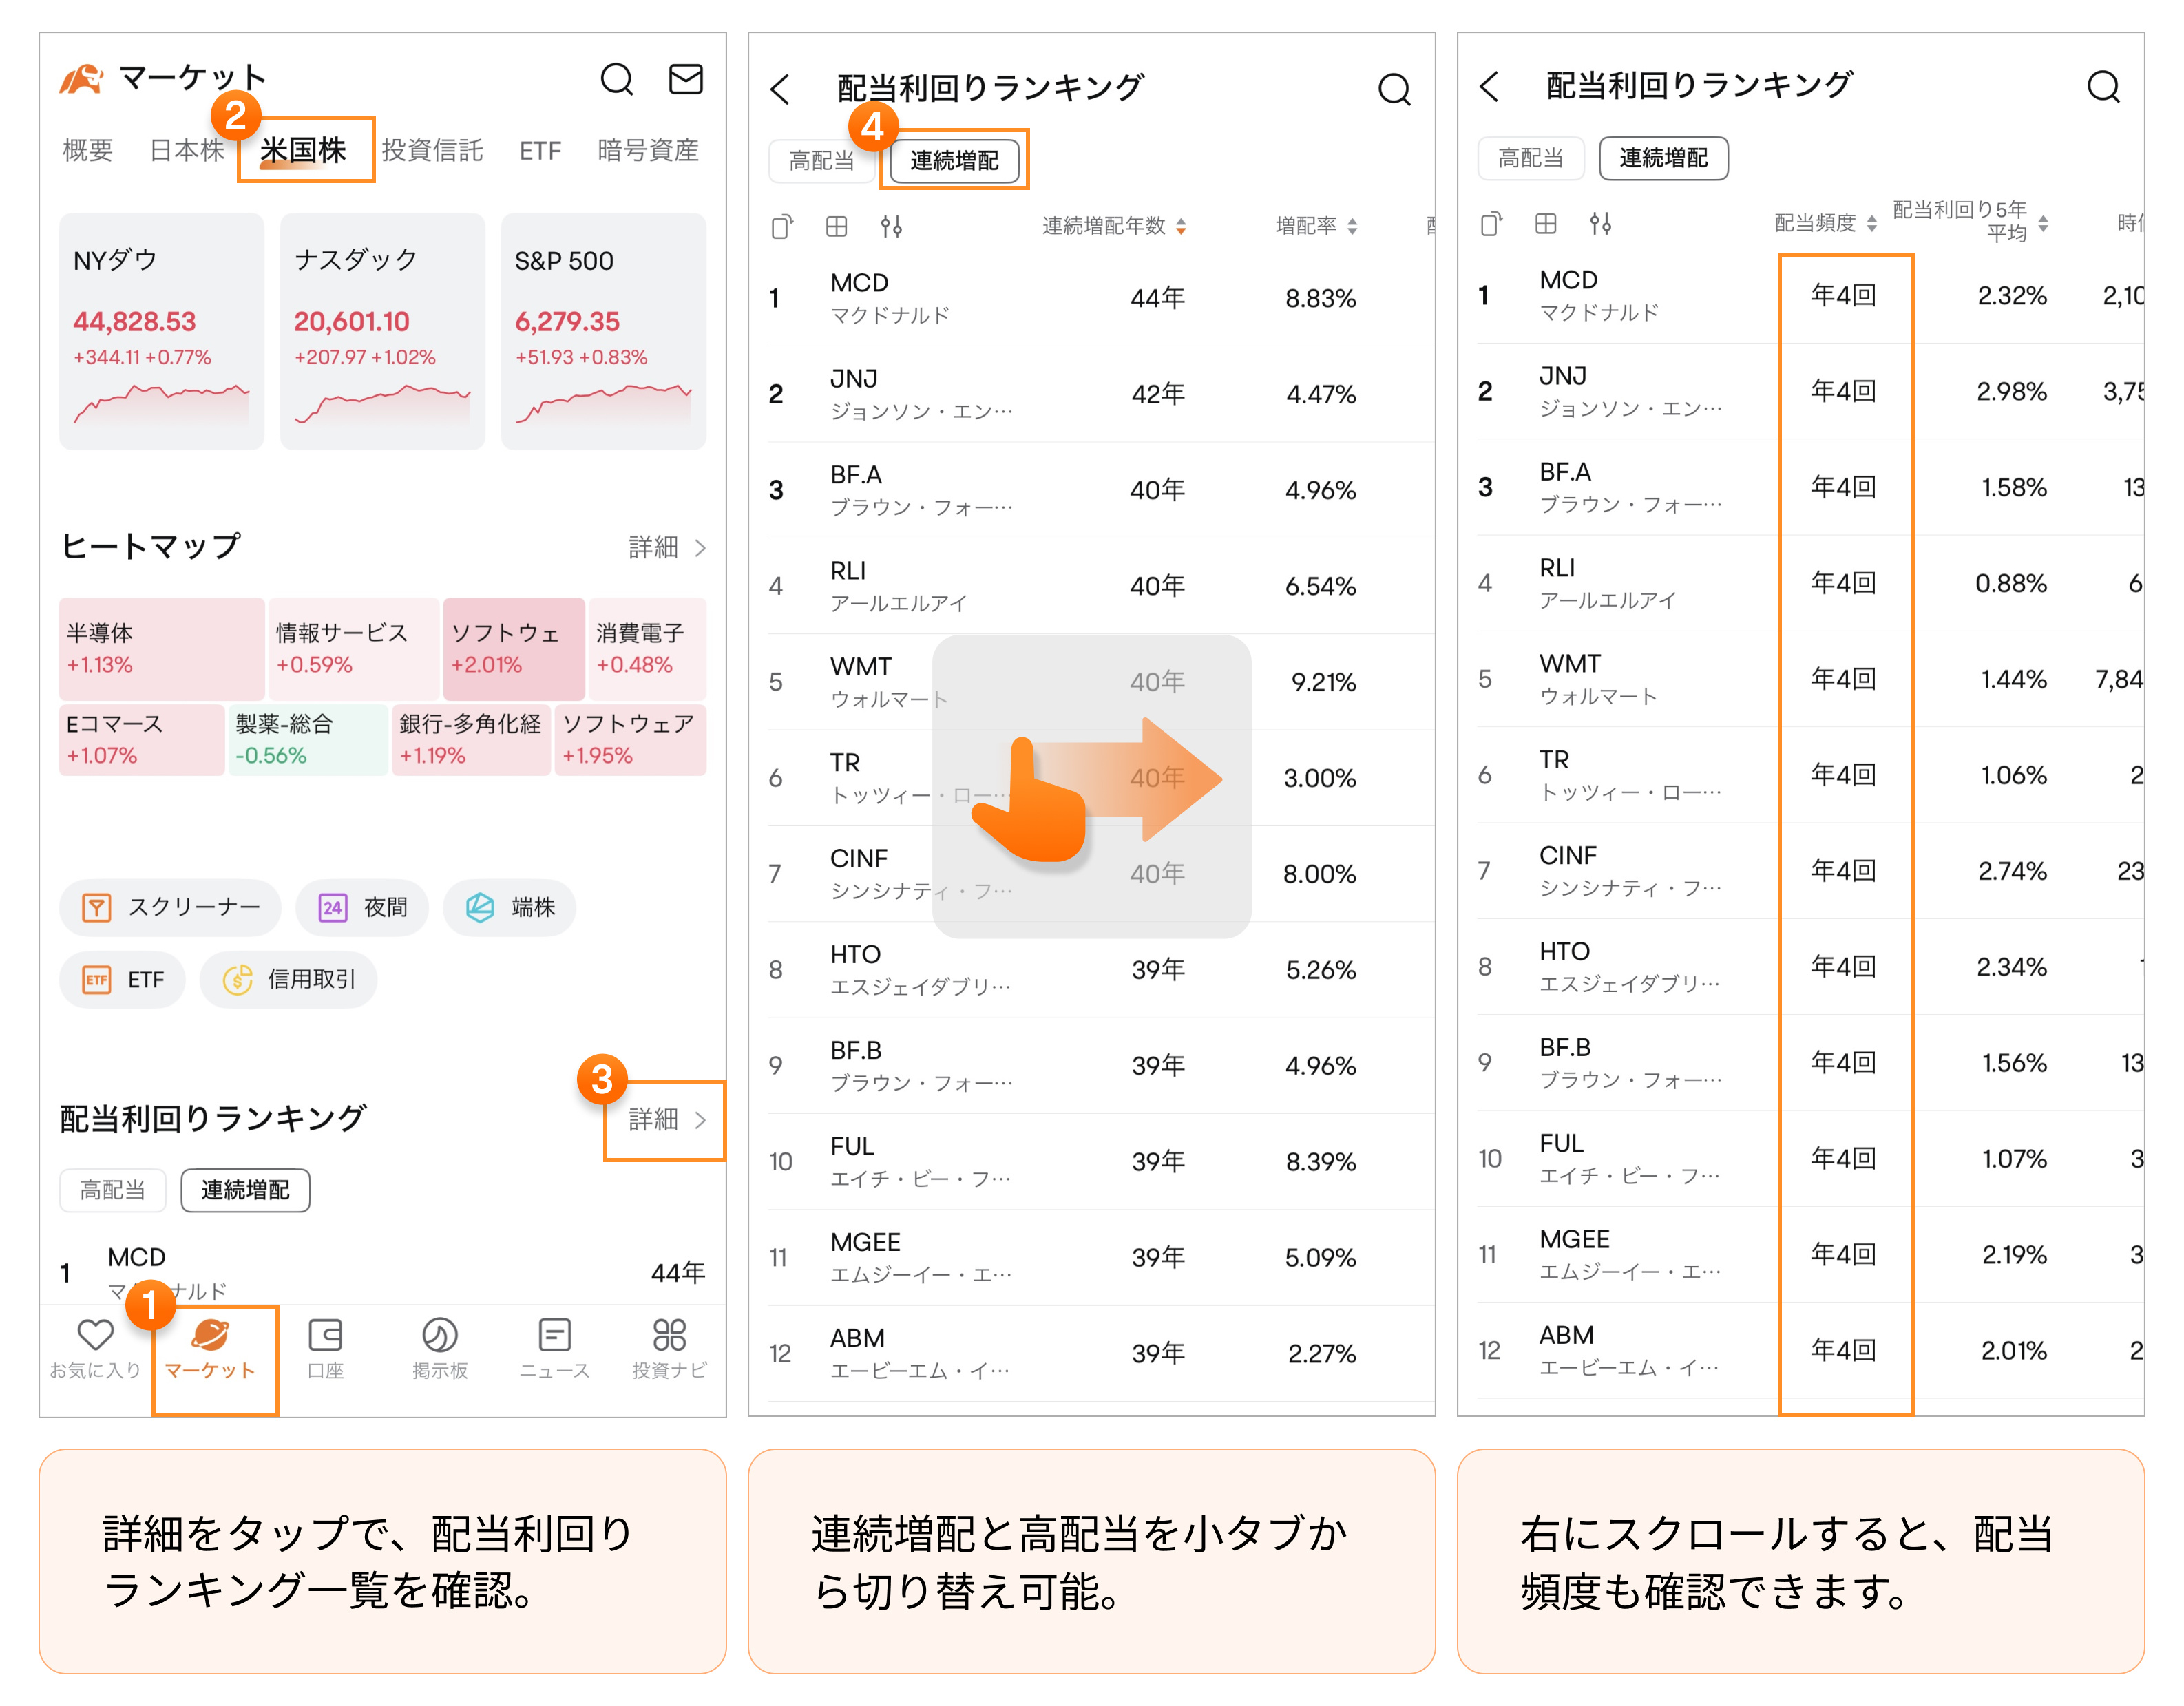2184x1706 pixels.
Task: Open BF.A row in middle ranking list
Action: (1100, 490)
